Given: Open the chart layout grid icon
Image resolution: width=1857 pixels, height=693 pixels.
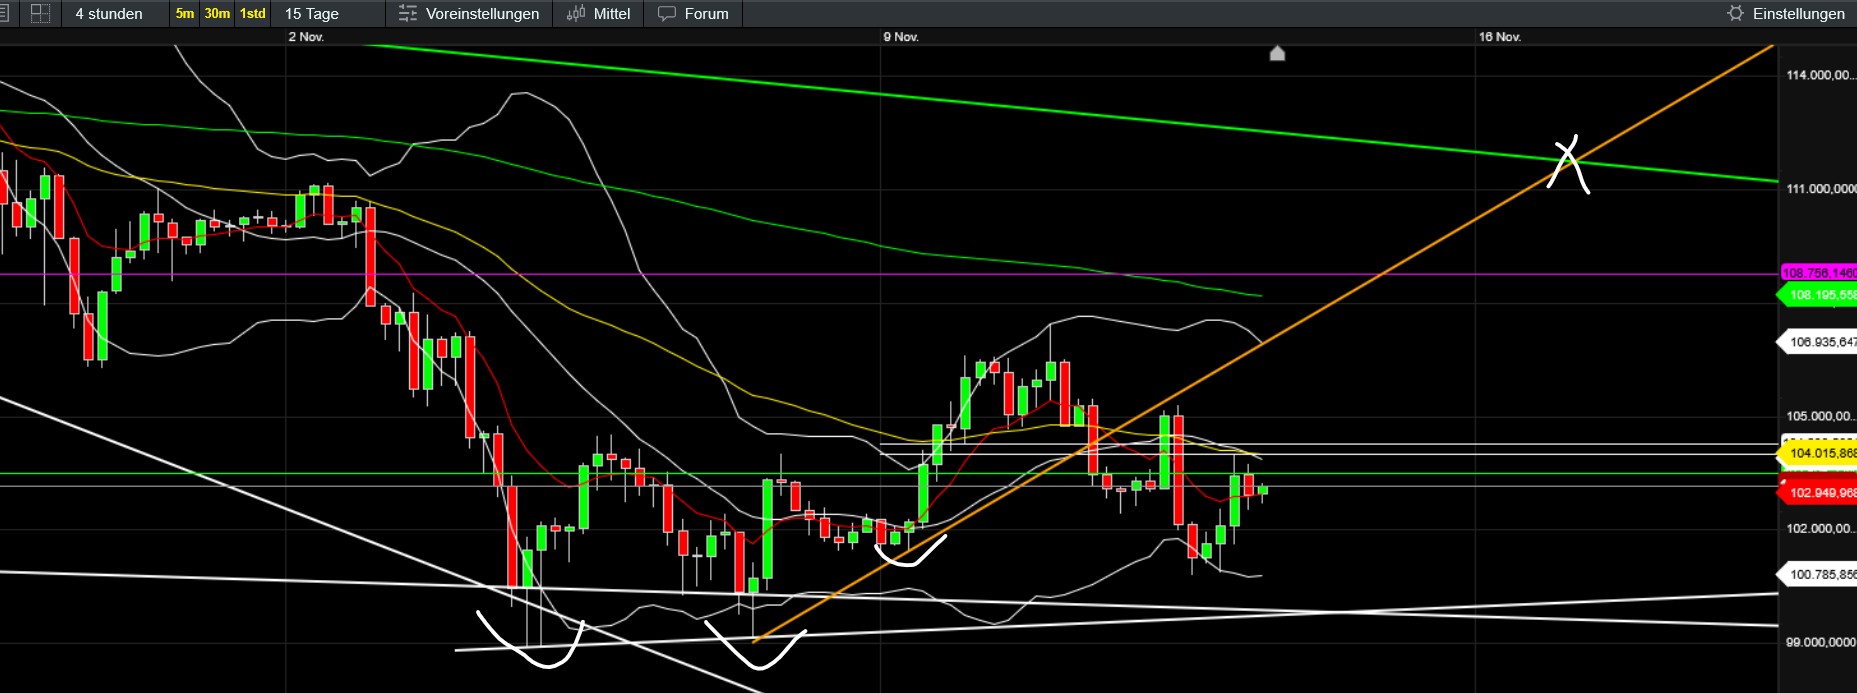Looking at the screenshot, I should coord(40,14).
